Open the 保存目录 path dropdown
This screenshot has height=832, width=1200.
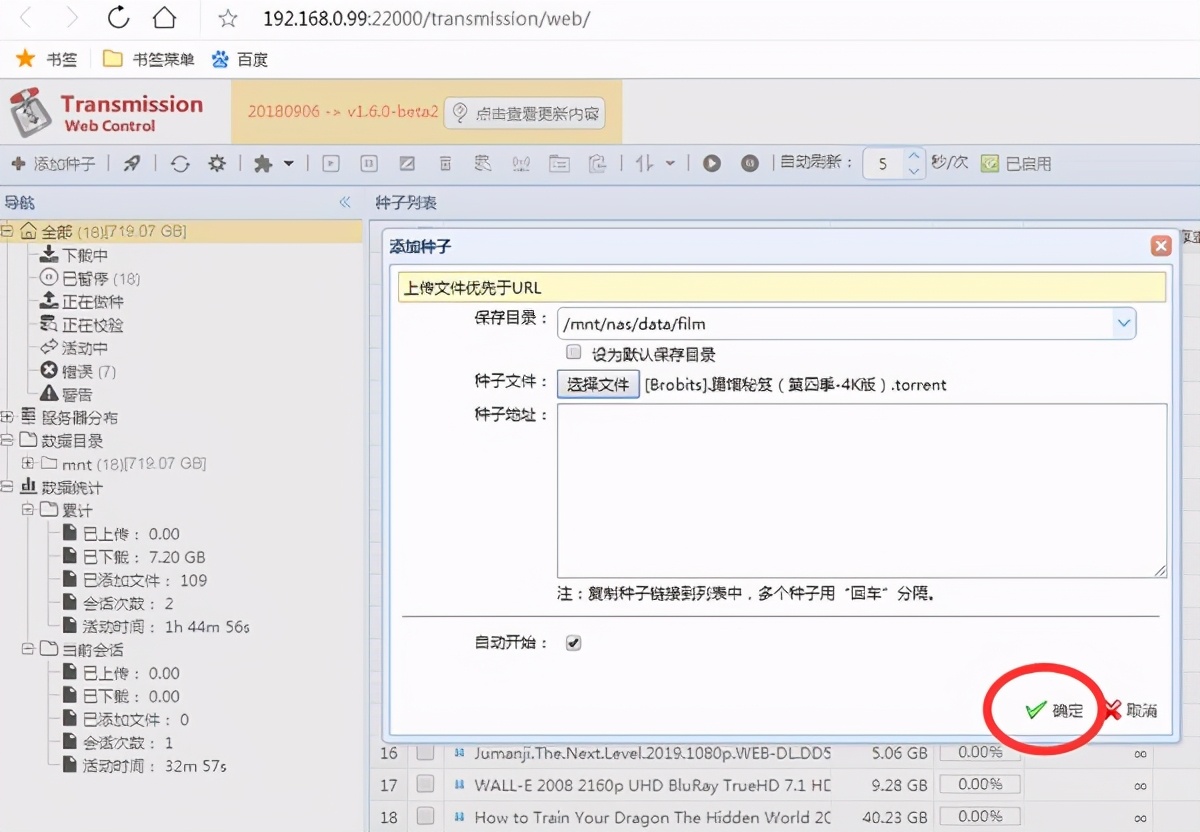click(1125, 323)
